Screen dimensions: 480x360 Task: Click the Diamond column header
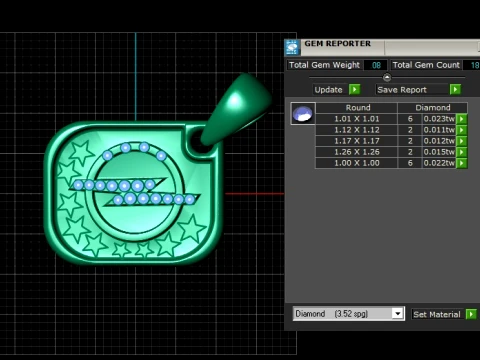433,108
